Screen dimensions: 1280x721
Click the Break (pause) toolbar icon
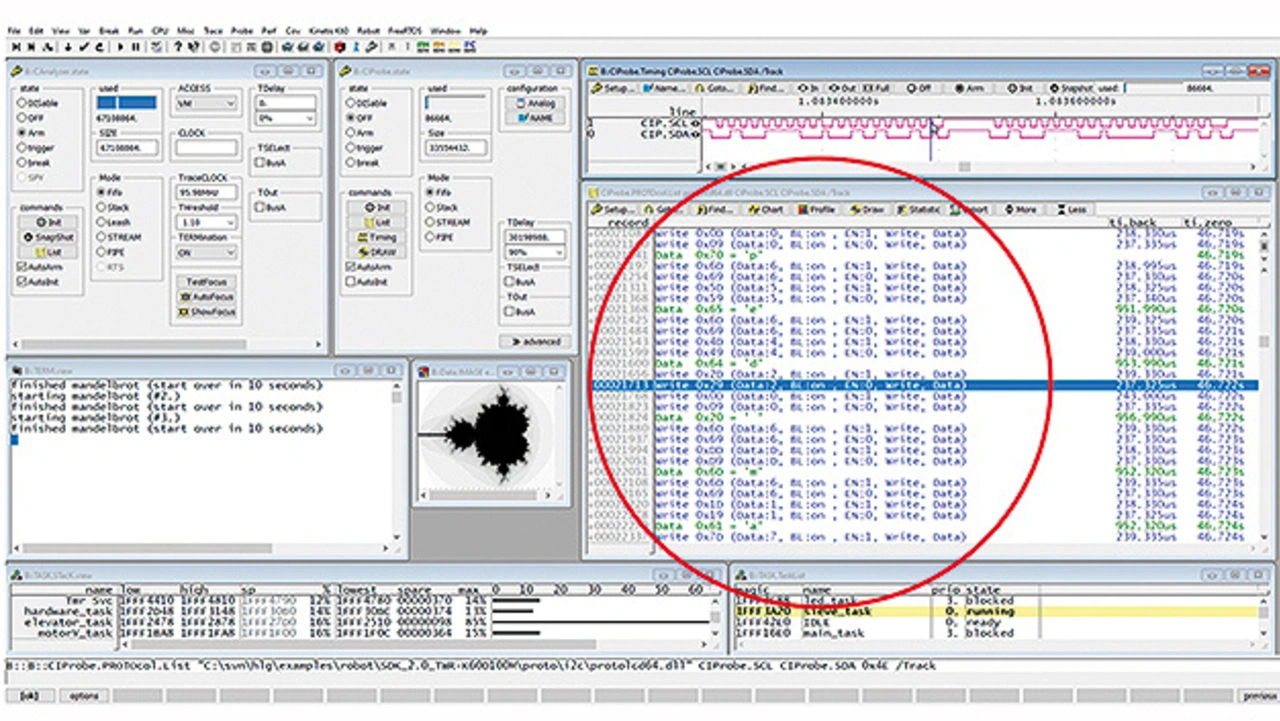[136, 46]
